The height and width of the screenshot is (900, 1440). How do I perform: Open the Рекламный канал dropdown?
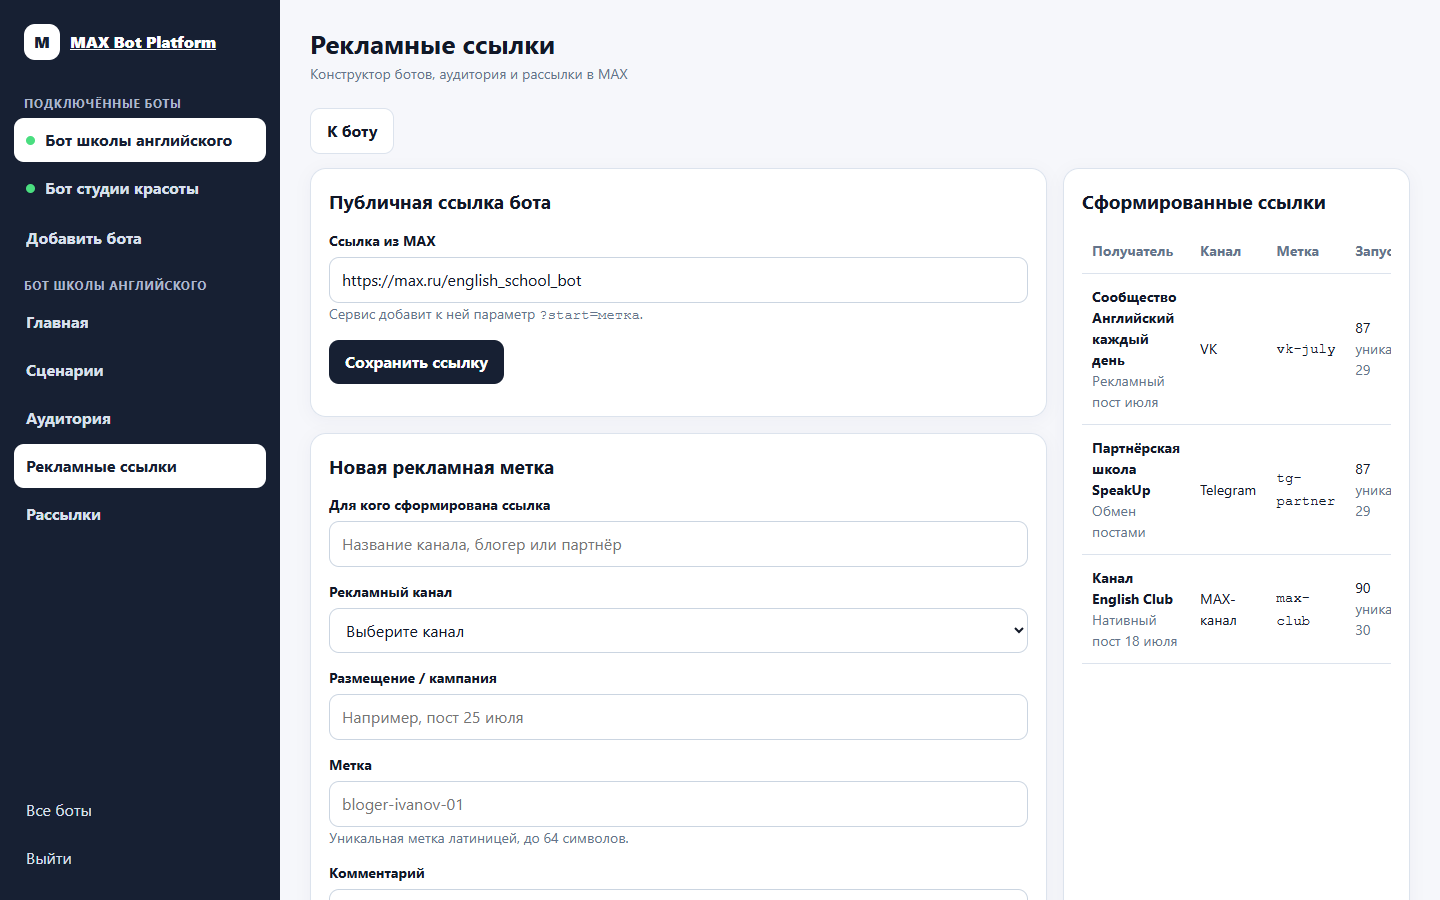[x=678, y=631]
